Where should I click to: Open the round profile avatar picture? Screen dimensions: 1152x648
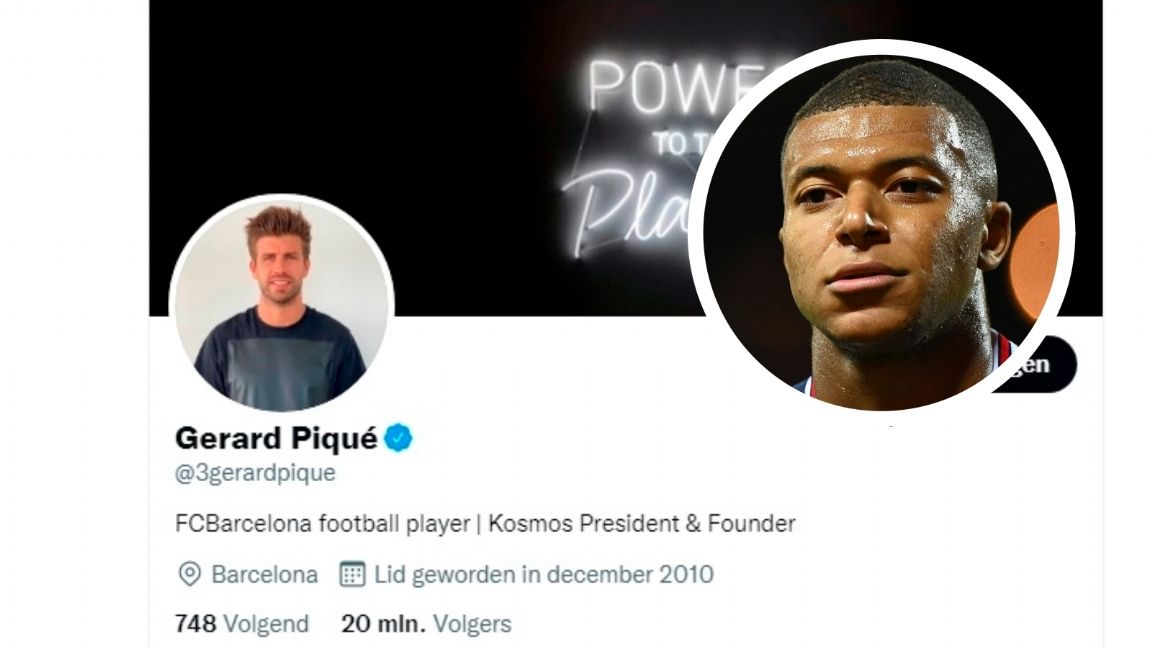tap(281, 304)
